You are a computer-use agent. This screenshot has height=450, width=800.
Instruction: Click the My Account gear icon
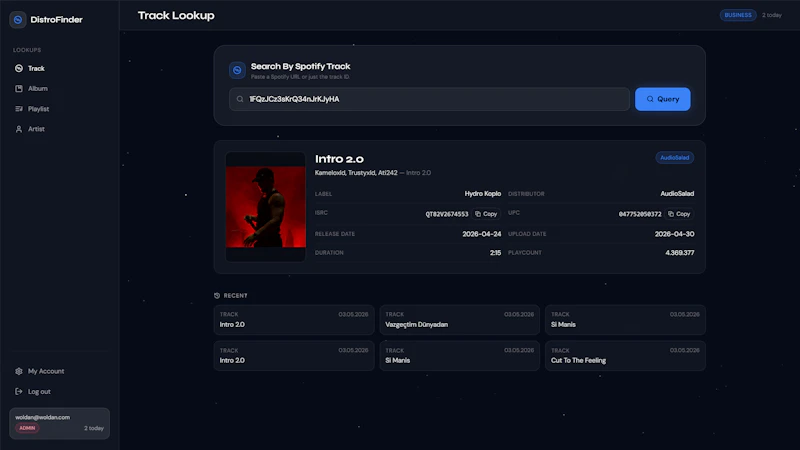pyautogui.click(x=19, y=371)
